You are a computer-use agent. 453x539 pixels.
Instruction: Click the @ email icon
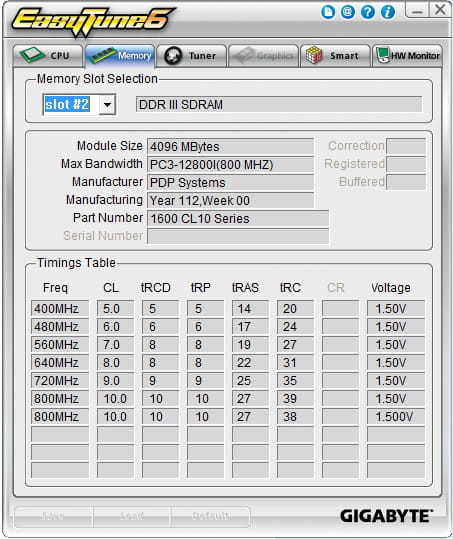(348, 12)
